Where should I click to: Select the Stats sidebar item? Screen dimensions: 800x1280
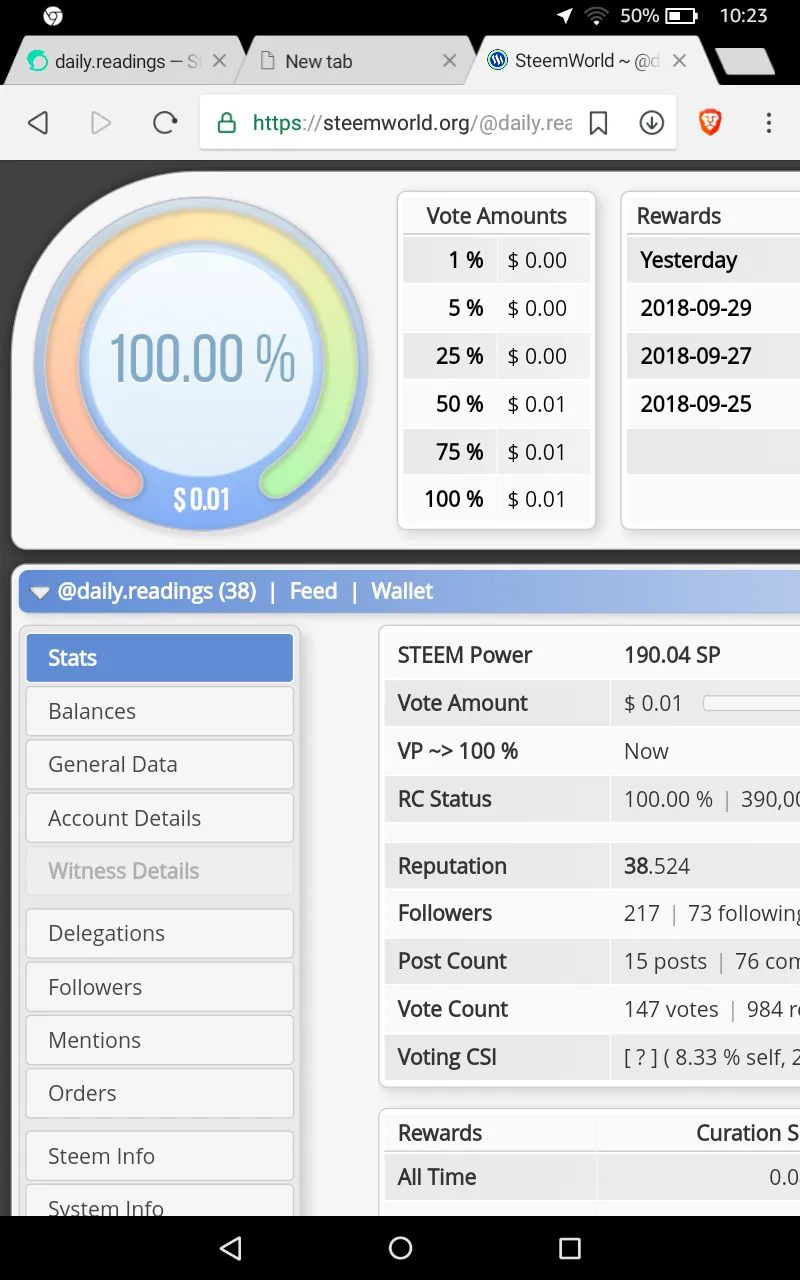160,658
